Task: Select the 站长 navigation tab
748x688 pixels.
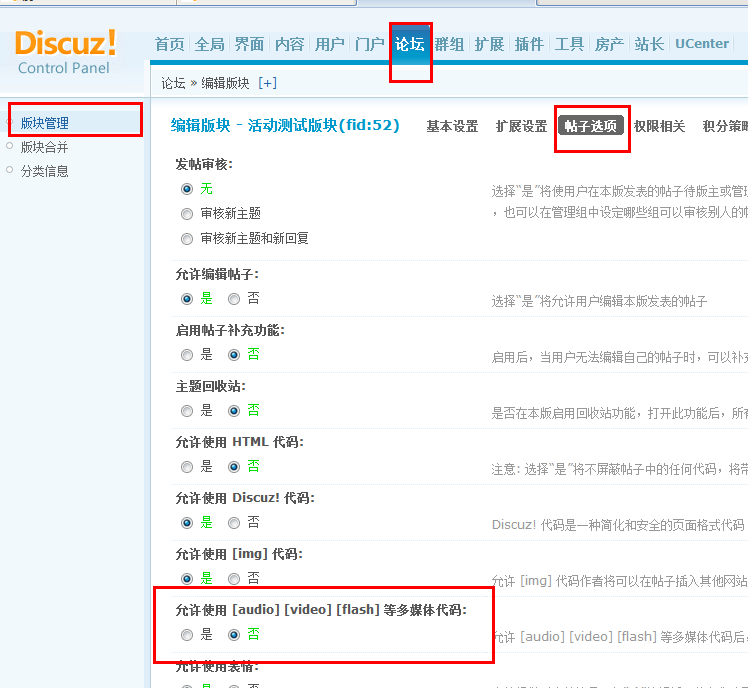Action: point(649,44)
